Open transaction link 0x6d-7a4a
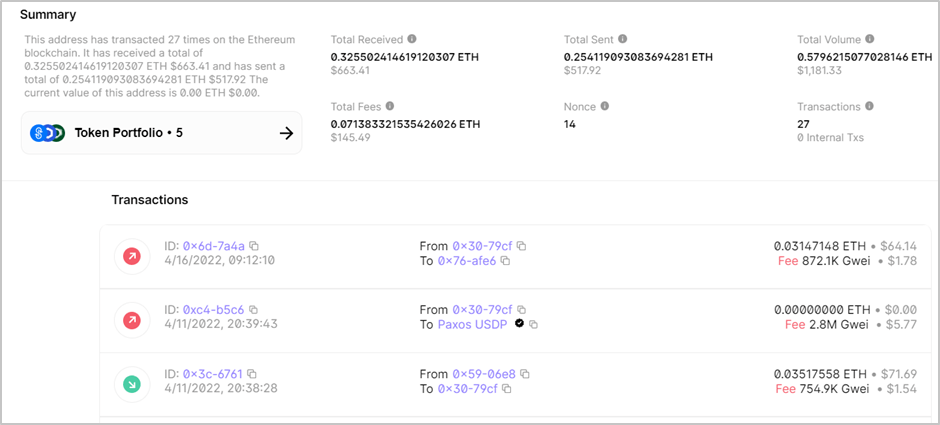Image resolution: width=940 pixels, height=425 pixels. point(213,246)
